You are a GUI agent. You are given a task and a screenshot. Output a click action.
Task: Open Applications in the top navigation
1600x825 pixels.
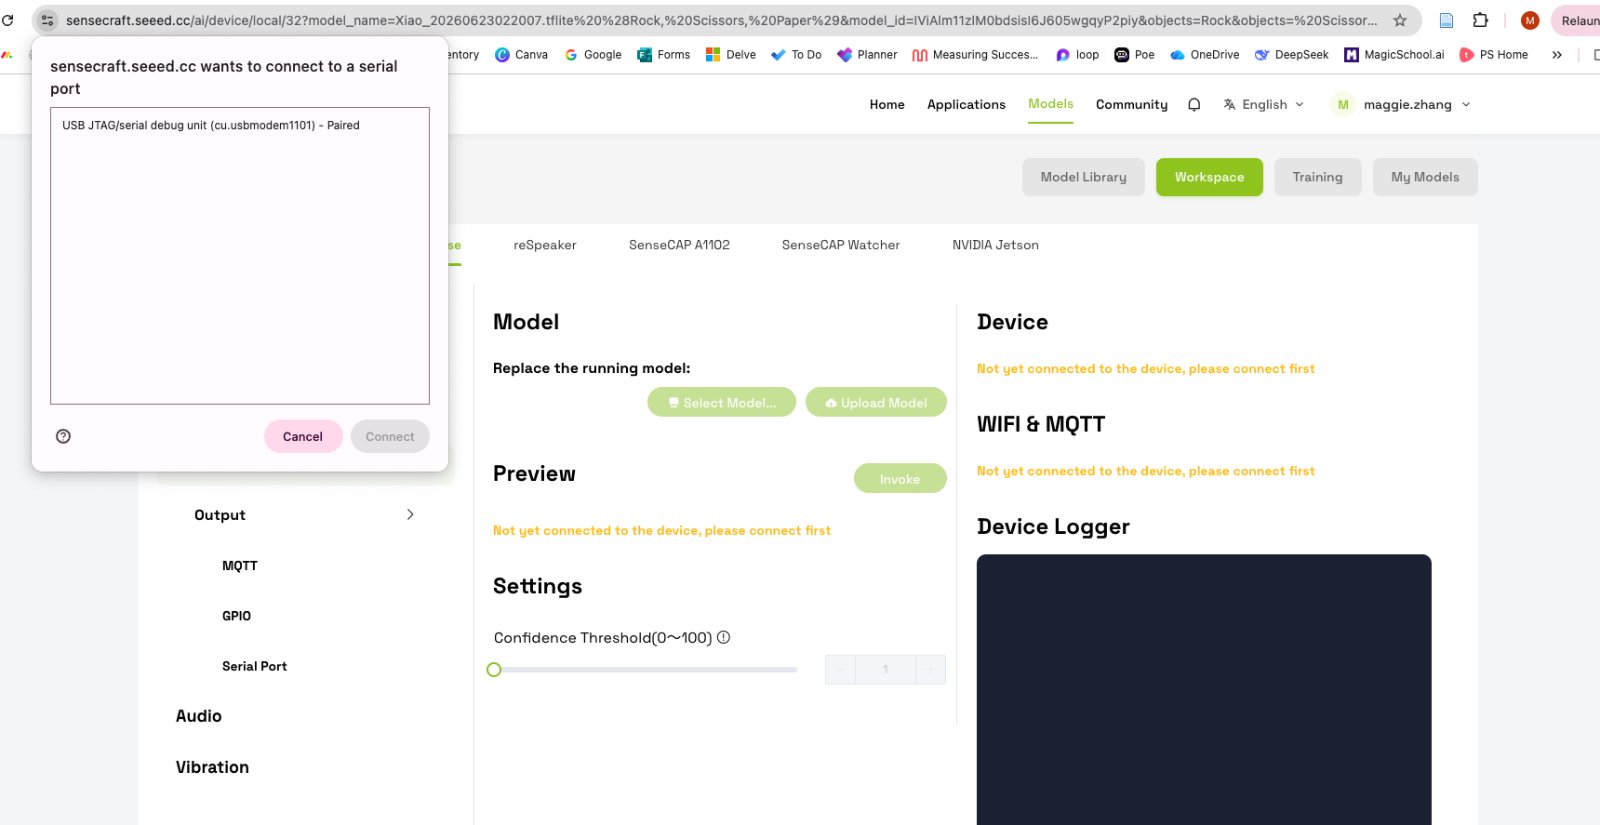pos(966,104)
